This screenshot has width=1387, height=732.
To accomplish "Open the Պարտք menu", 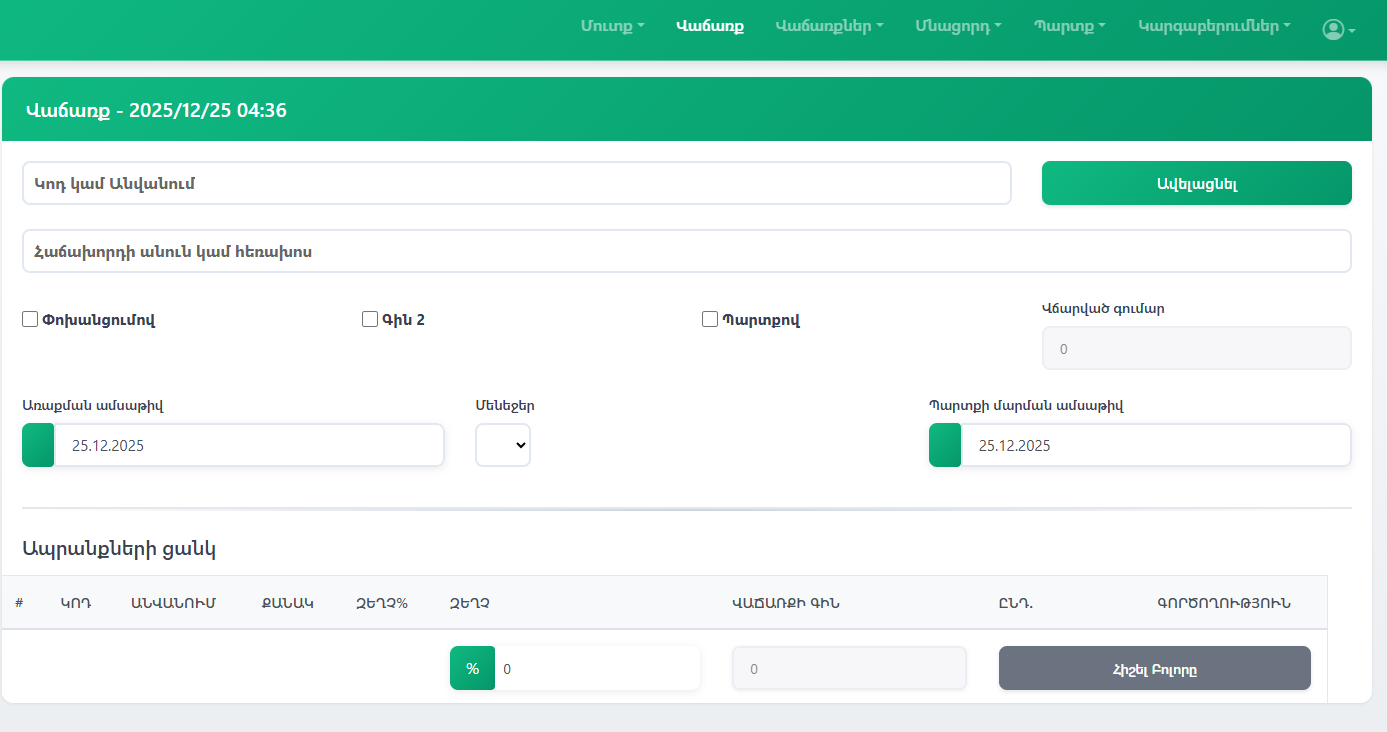I will pyautogui.click(x=1069, y=27).
